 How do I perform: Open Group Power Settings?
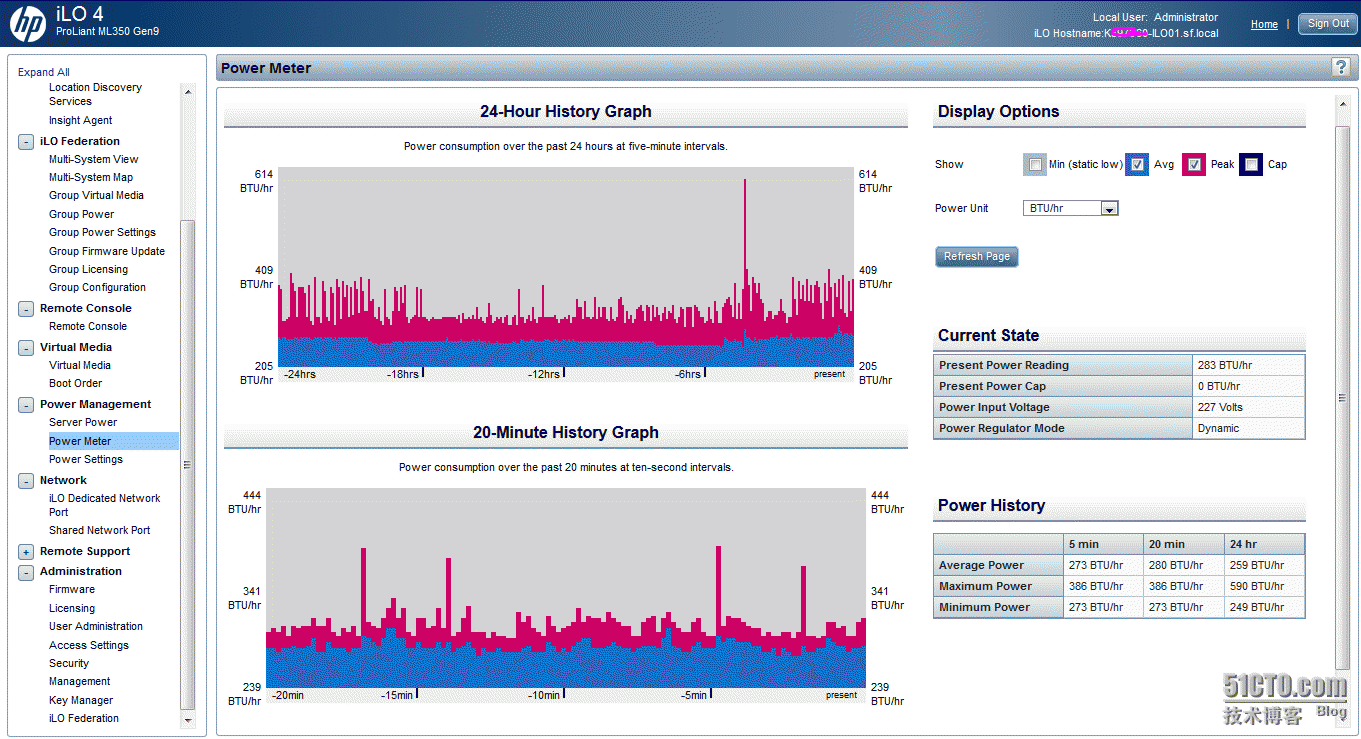coord(102,232)
